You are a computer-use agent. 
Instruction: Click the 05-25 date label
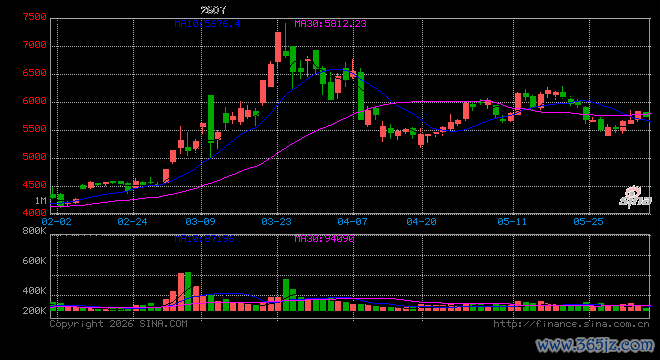(x=588, y=221)
